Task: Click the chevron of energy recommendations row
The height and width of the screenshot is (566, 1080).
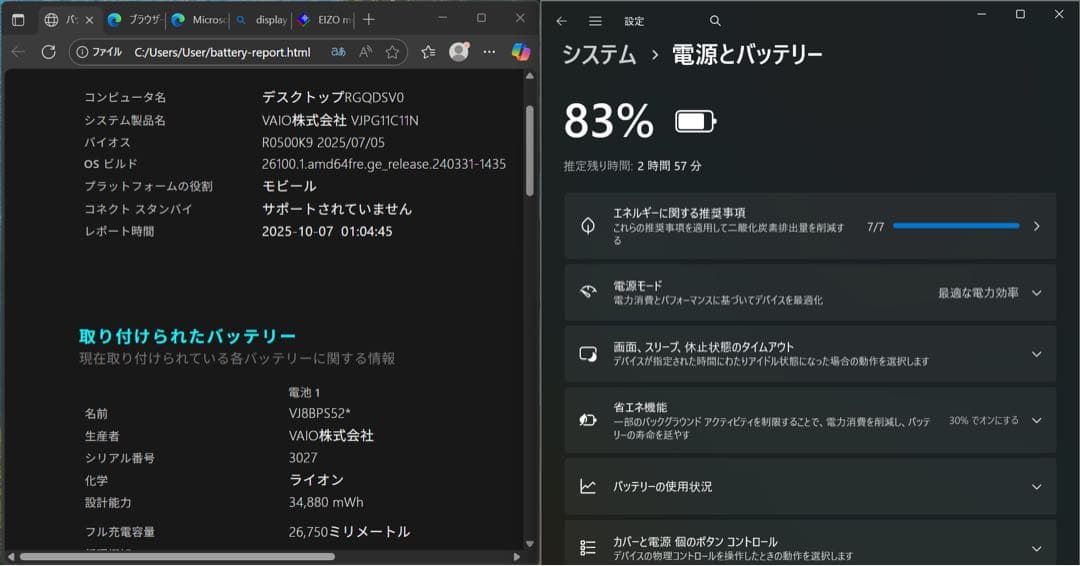Action: pyautogui.click(x=1037, y=227)
